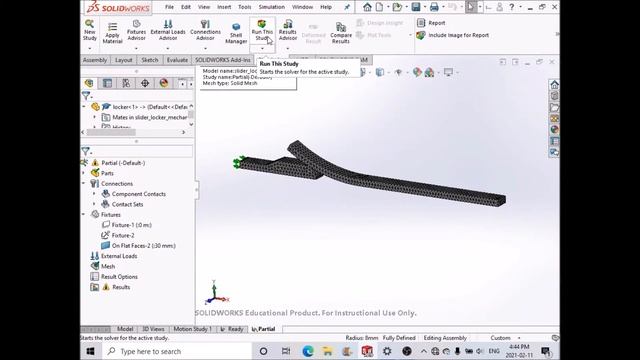Open the External Loads Advisor
The width and height of the screenshot is (640, 360).
click(x=168, y=30)
